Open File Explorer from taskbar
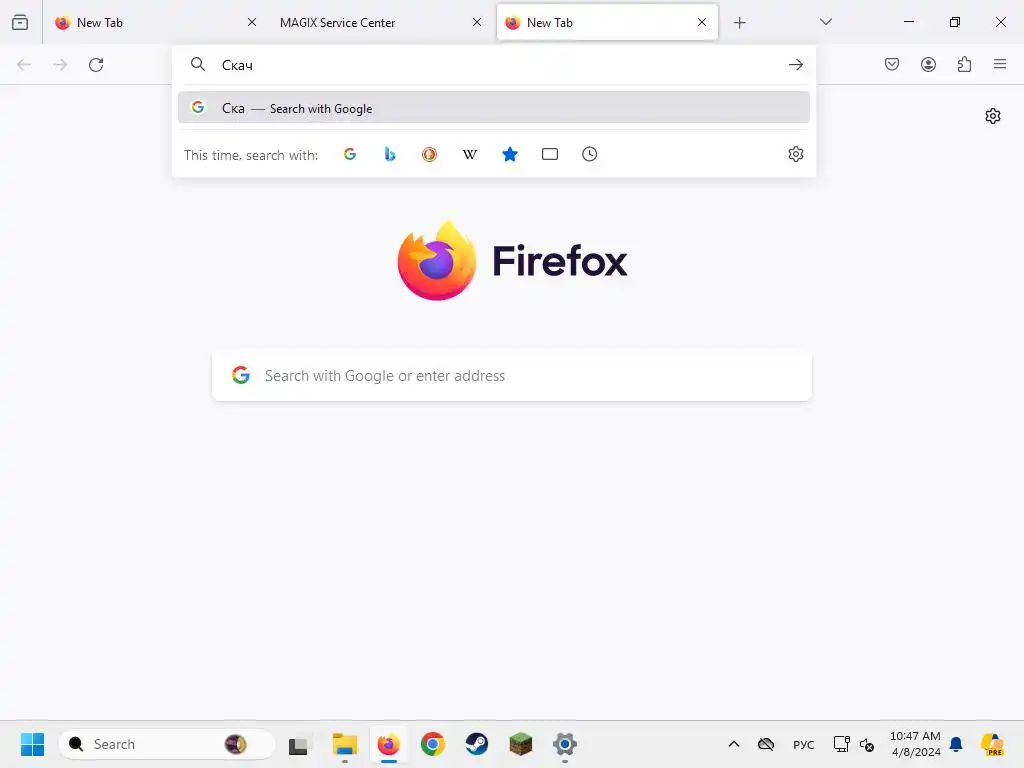The height and width of the screenshot is (768, 1024). pyautogui.click(x=344, y=744)
